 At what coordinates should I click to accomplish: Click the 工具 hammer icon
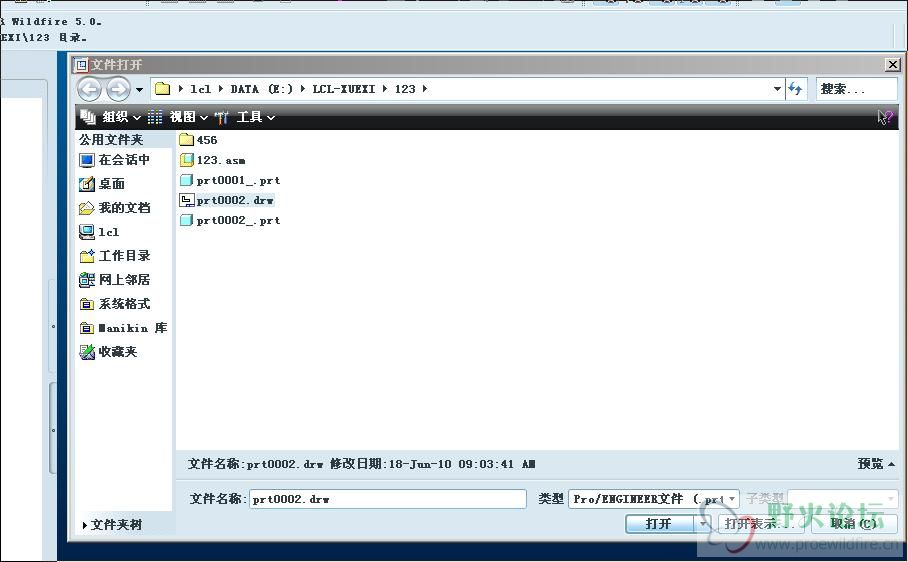click(222, 117)
